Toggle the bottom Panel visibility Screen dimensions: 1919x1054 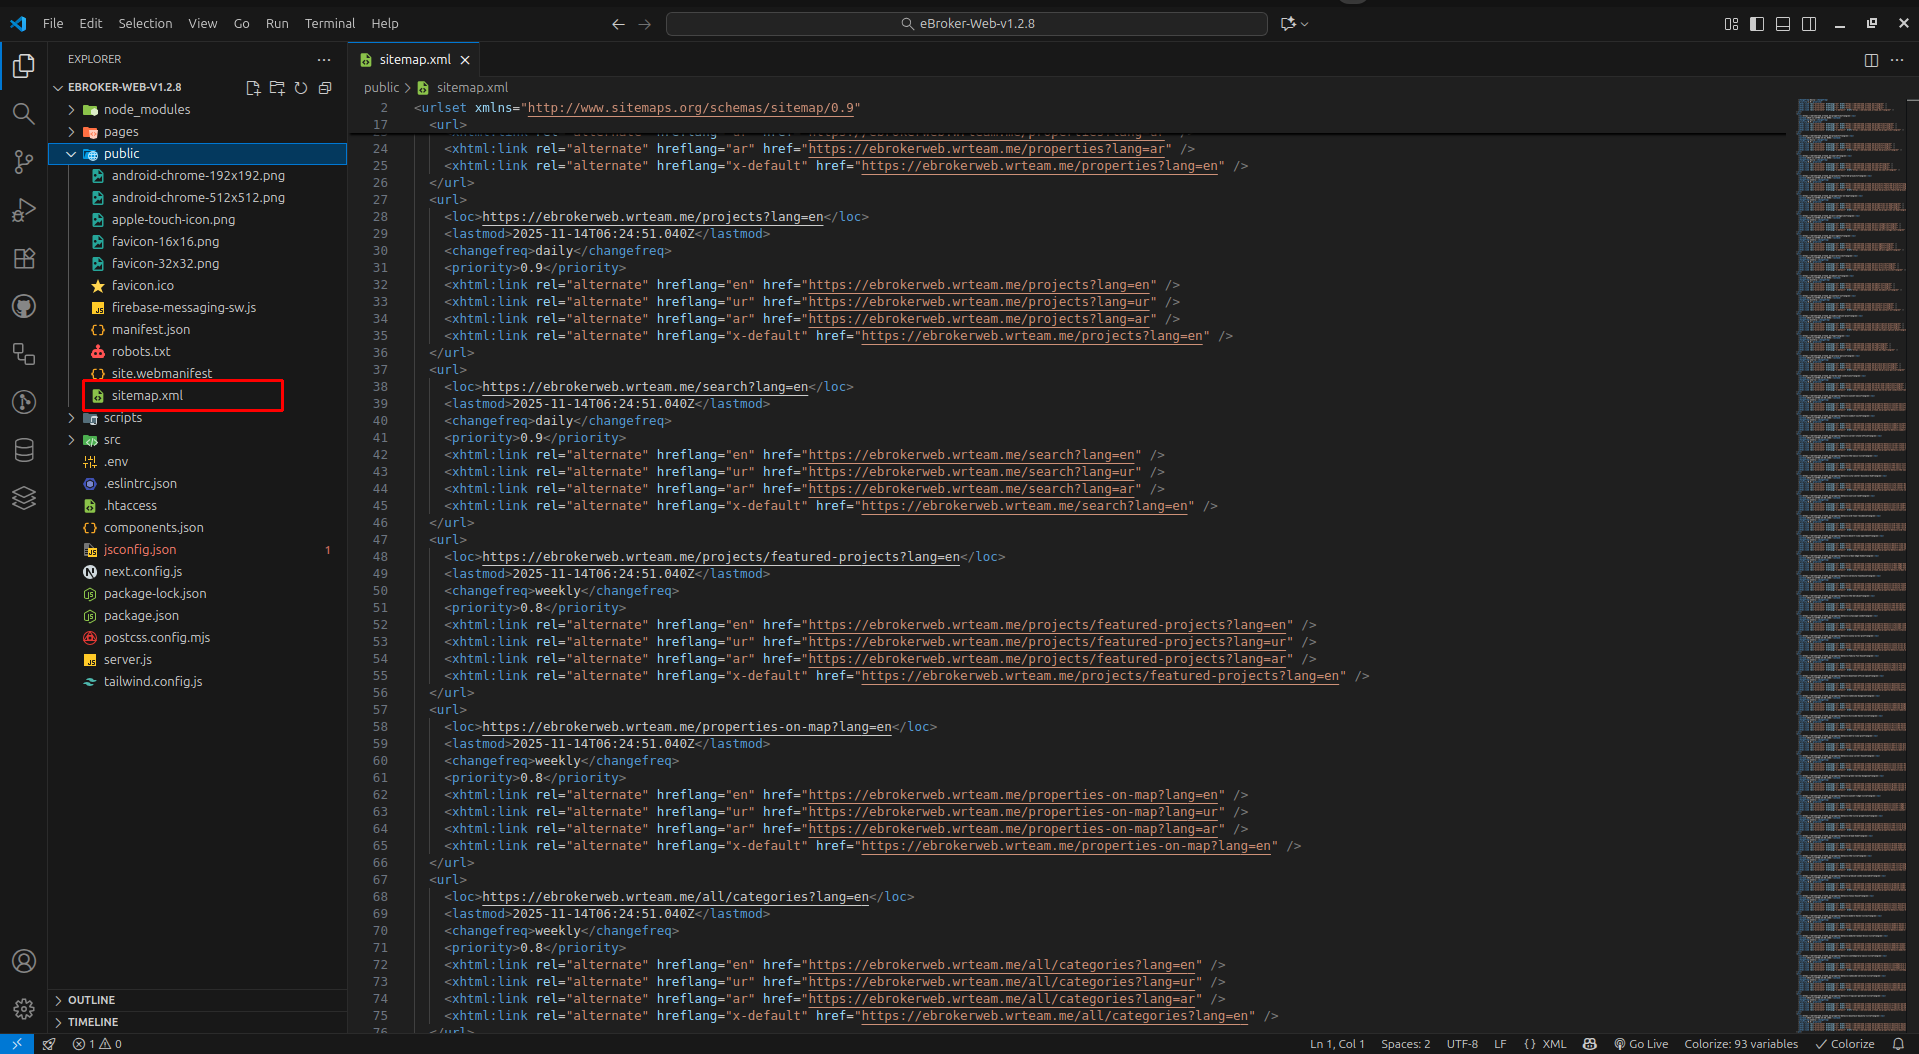coord(1783,23)
